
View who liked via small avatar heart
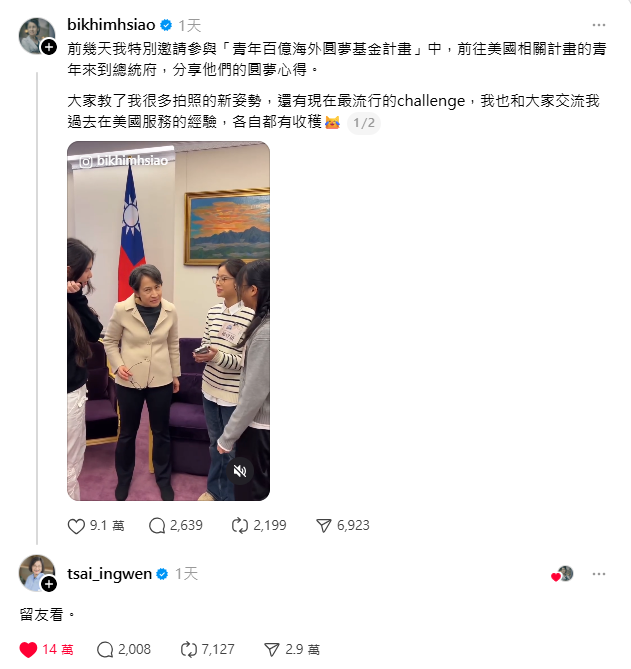point(562,574)
